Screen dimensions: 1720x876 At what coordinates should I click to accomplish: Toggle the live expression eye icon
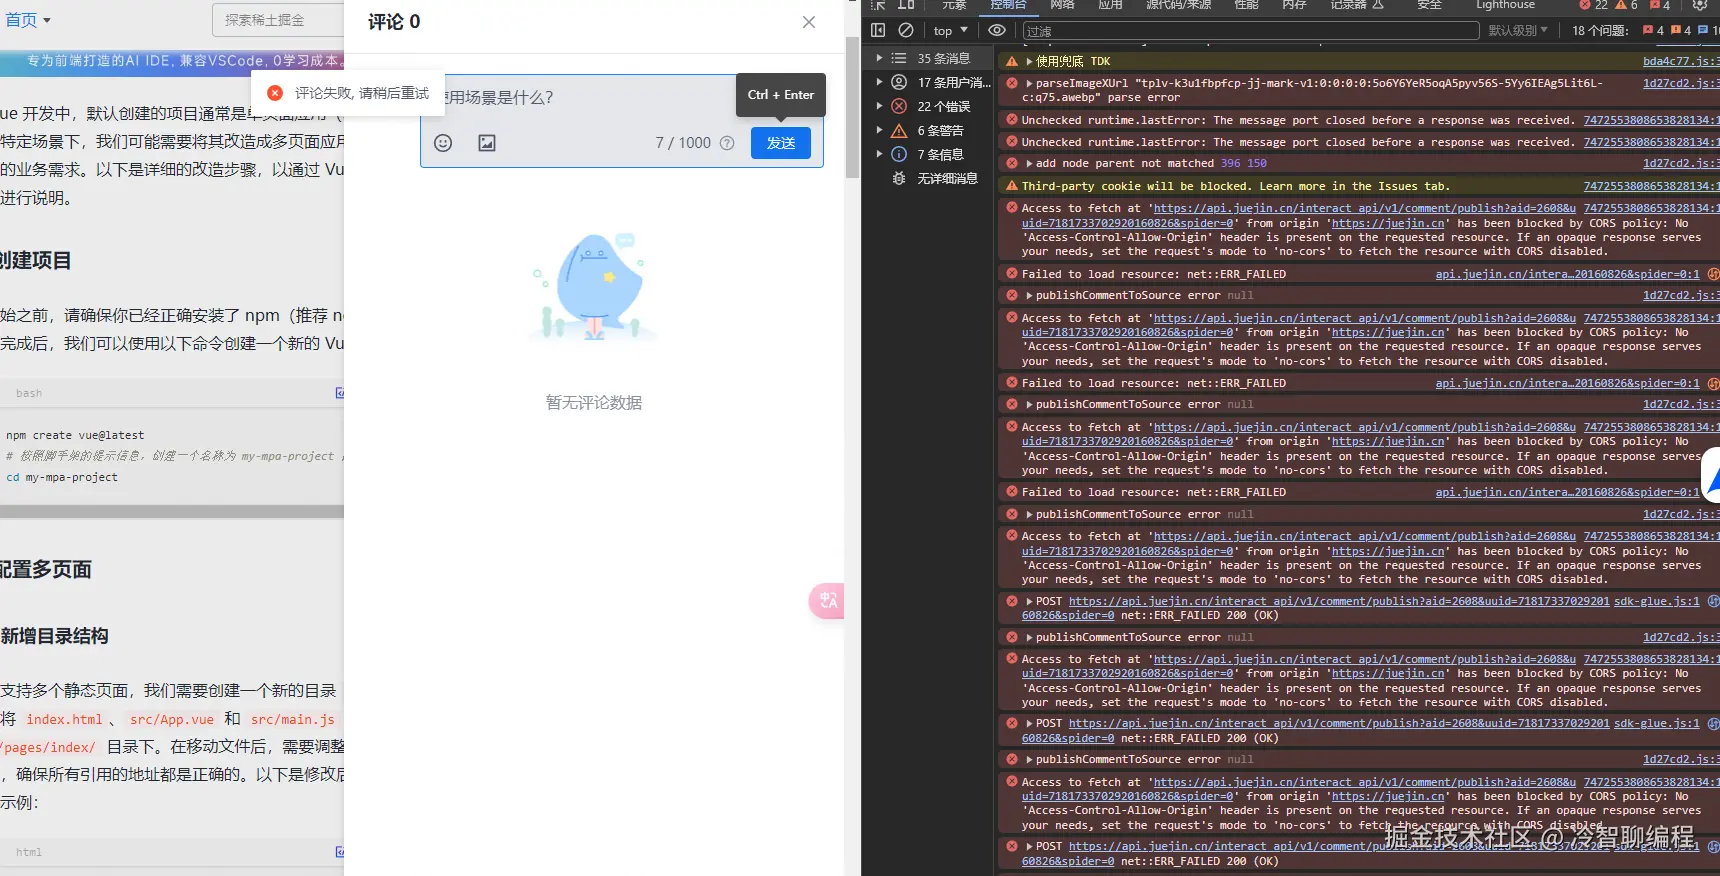997,30
